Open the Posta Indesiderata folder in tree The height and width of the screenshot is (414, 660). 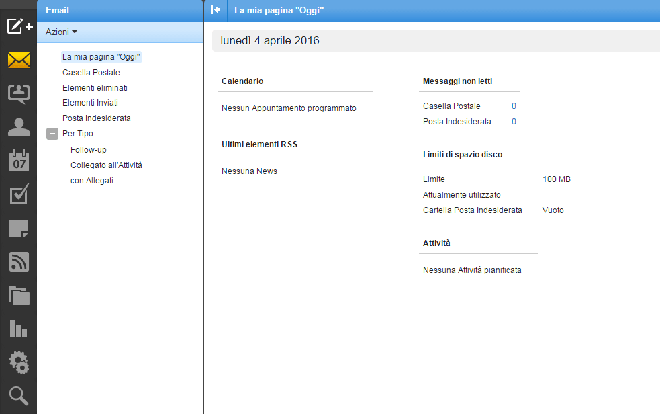click(96, 118)
